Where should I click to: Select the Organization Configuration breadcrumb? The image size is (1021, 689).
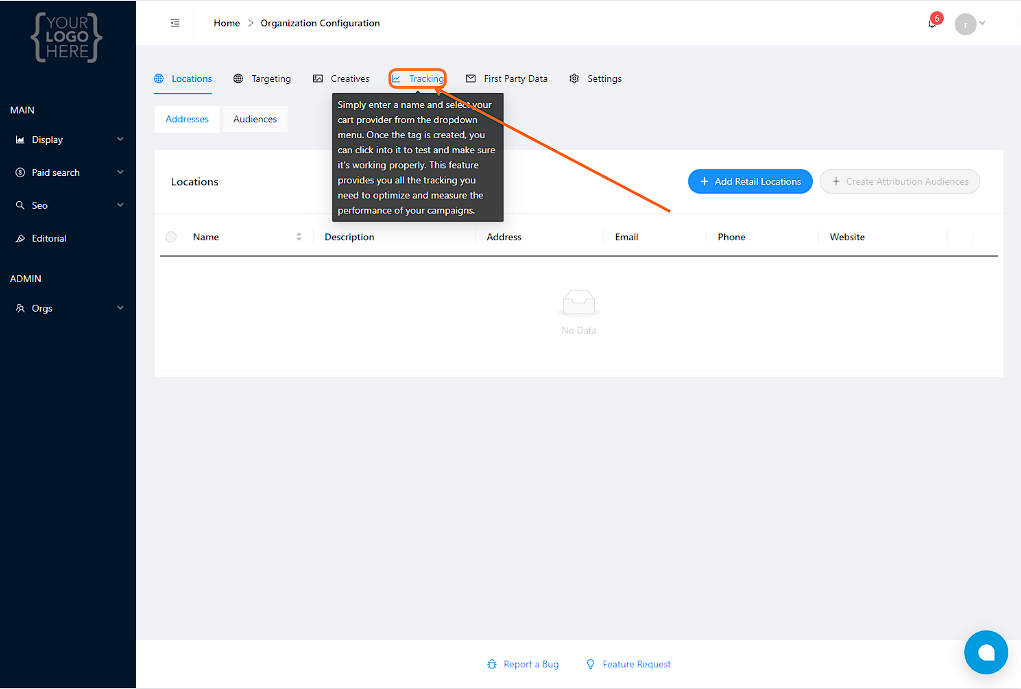click(320, 23)
